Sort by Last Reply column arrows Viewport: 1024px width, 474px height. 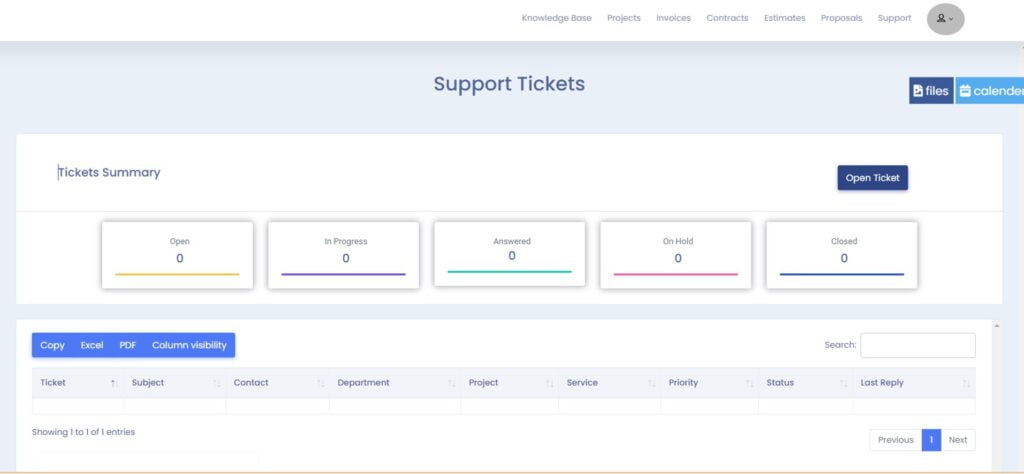coord(966,383)
